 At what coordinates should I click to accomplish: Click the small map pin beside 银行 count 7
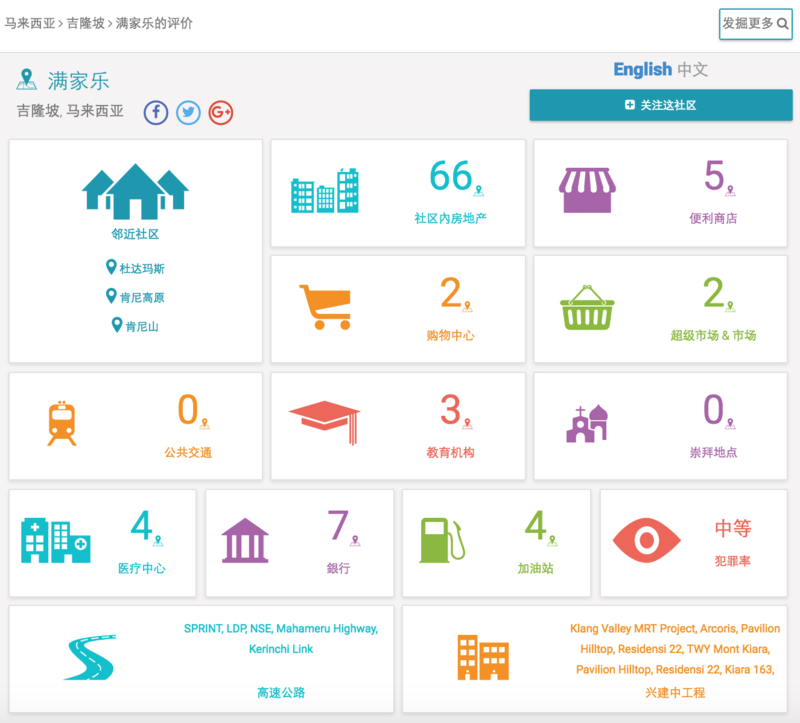tap(356, 541)
